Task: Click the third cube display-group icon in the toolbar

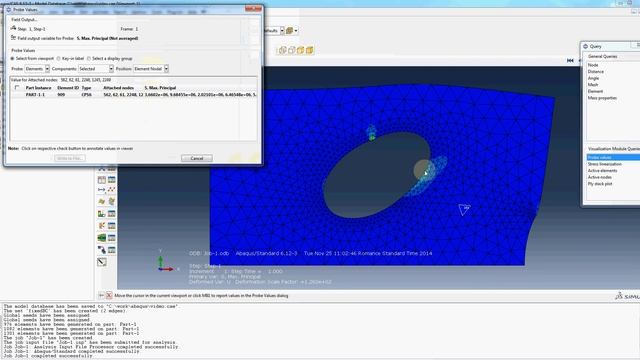Action: pyautogui.click(x=301, y=50)
